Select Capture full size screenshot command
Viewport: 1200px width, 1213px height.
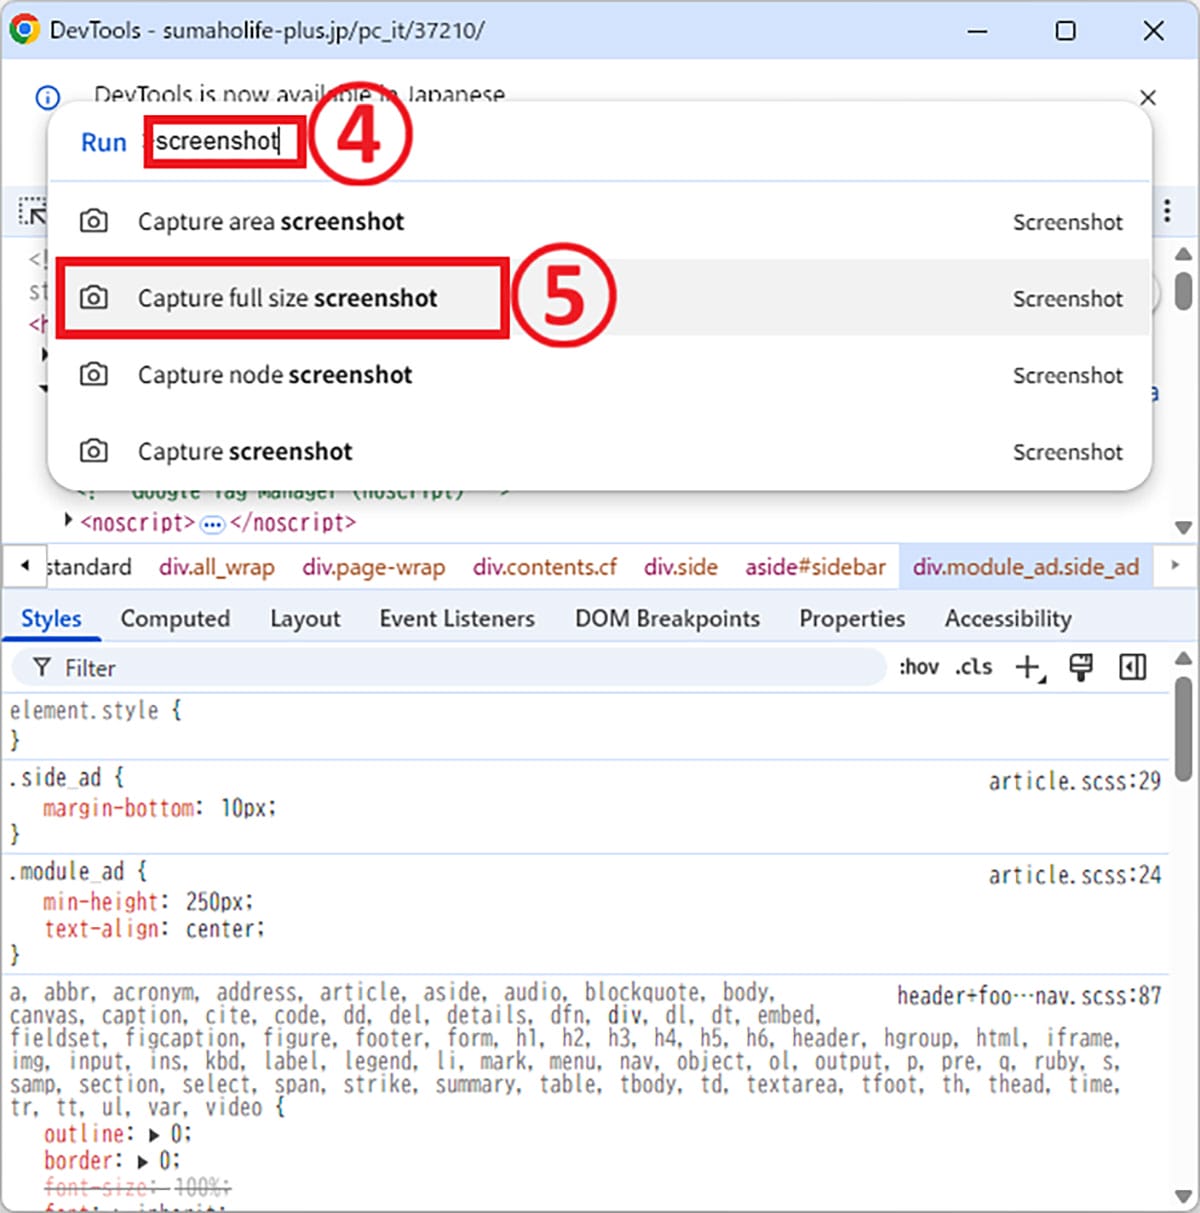(287, 298)
